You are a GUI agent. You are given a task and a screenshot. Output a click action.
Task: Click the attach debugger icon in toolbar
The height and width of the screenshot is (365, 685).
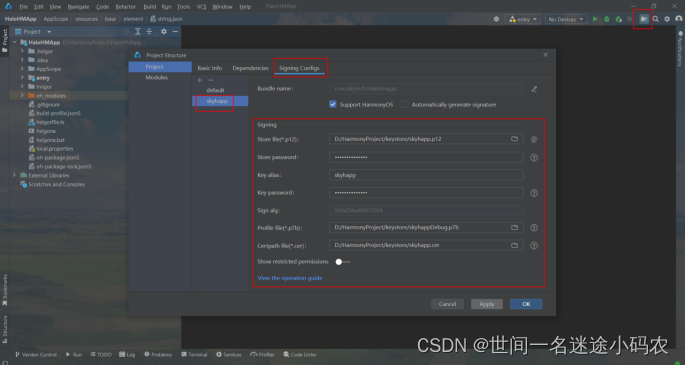click(x=619, y=19)
